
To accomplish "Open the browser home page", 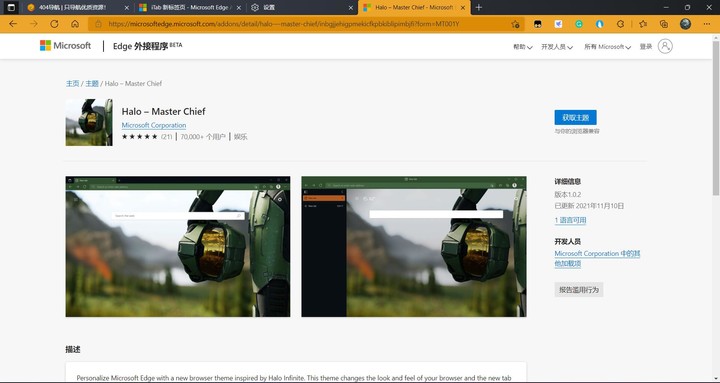I will pos(75,24).
